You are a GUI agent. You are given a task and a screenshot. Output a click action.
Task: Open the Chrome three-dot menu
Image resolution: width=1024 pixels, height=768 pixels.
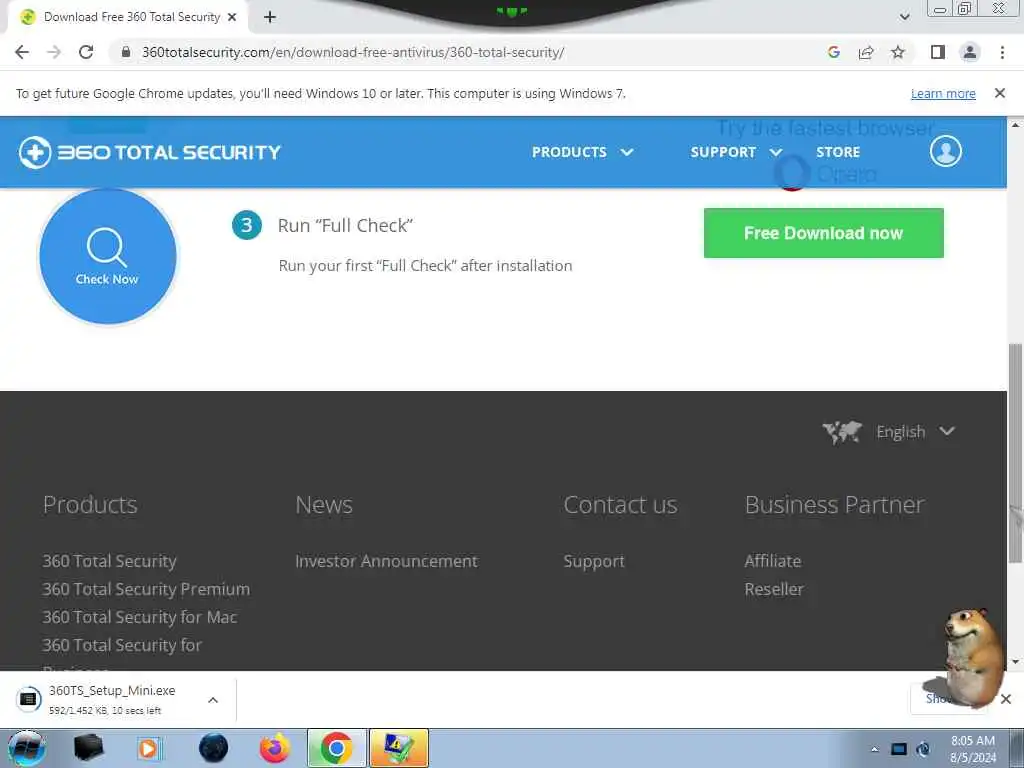point(1002,52)
